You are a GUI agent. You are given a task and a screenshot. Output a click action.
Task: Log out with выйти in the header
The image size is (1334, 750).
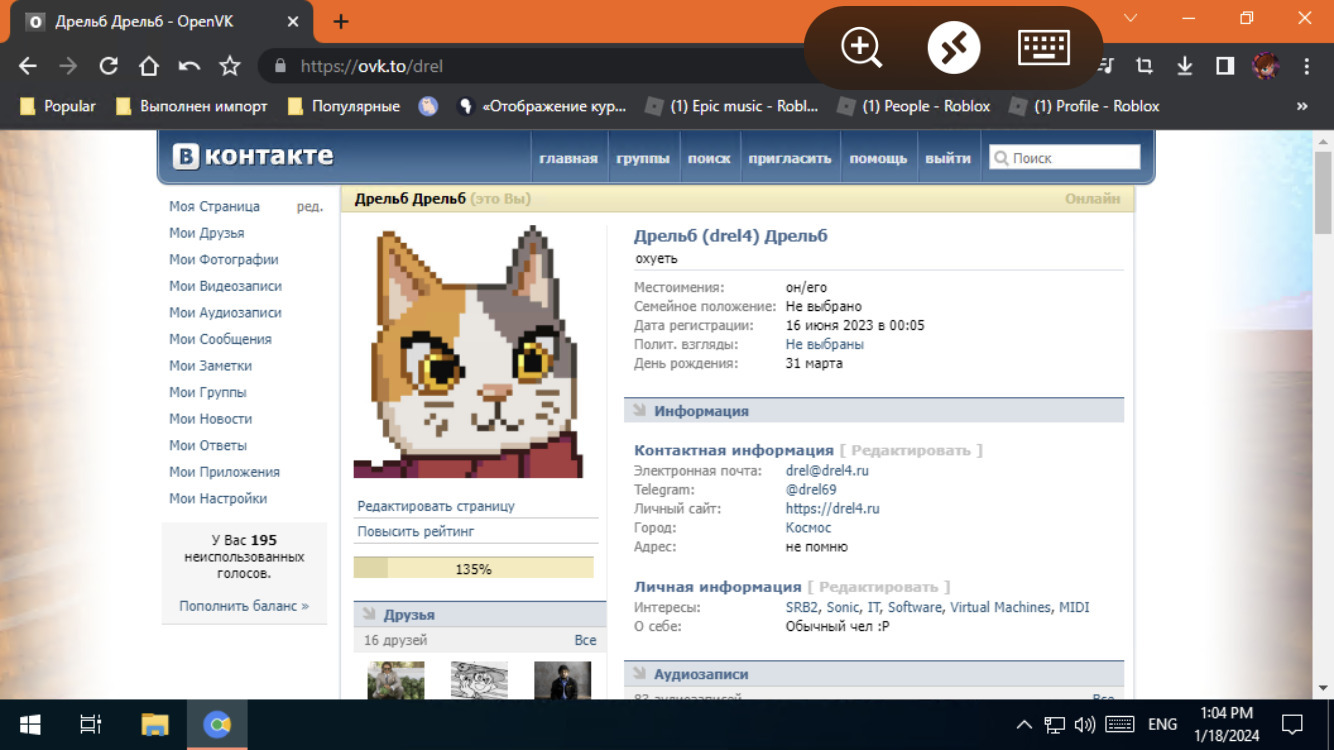click(x=948, y=158)
